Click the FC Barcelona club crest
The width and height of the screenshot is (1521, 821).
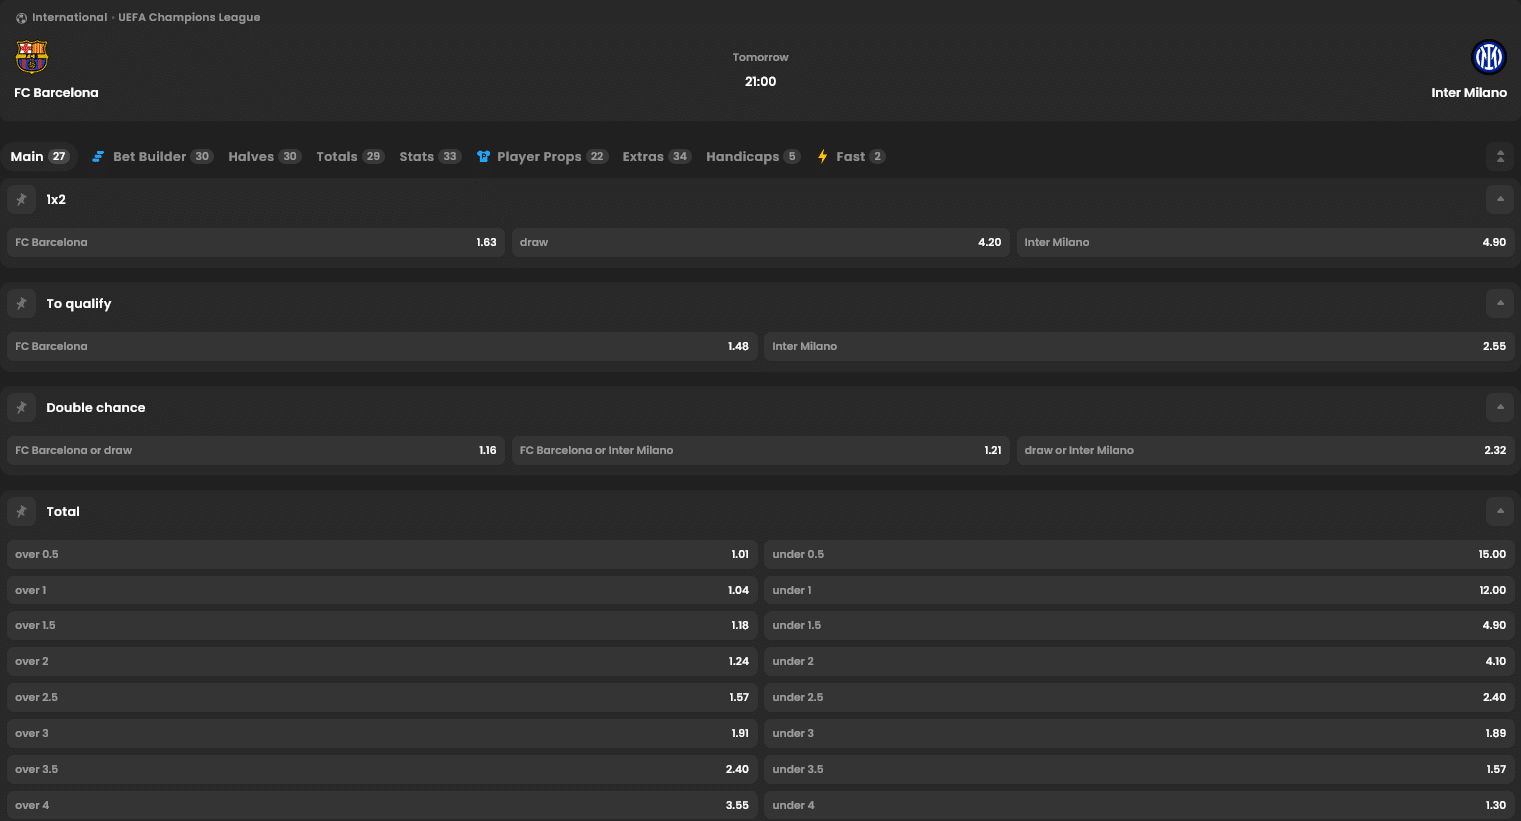coord(32,57)
